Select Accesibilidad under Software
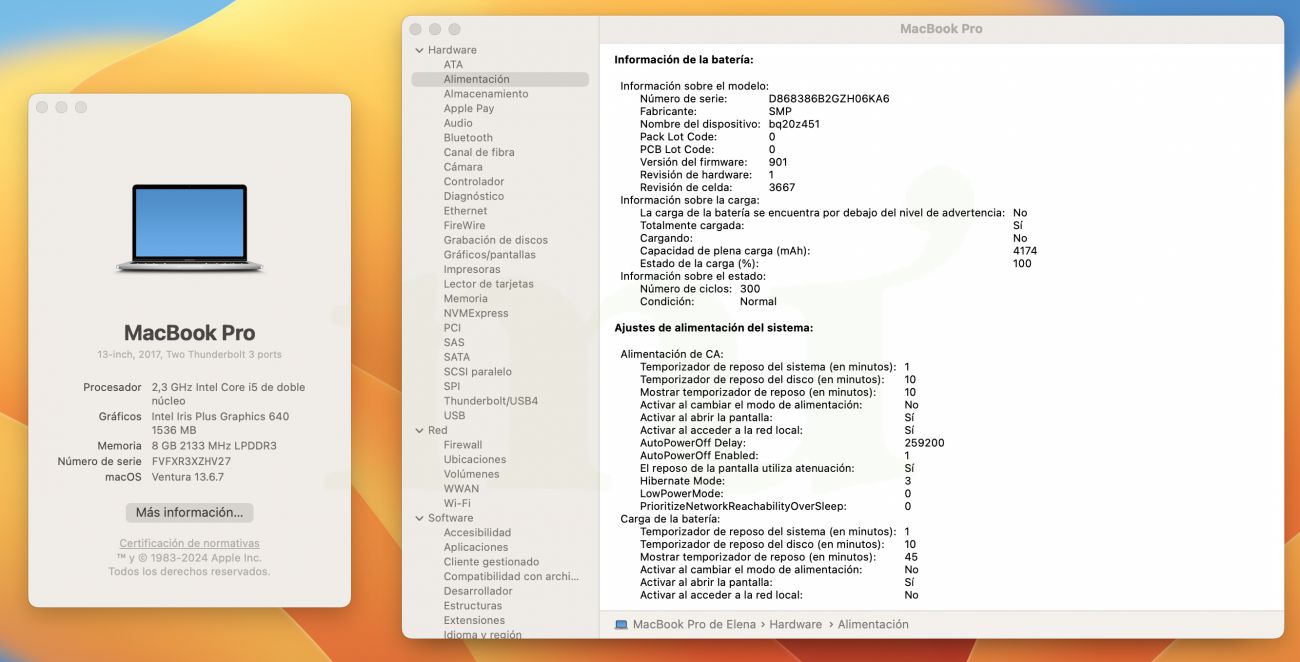Screen dimensions: 1300x662 (x=477, y=533)
